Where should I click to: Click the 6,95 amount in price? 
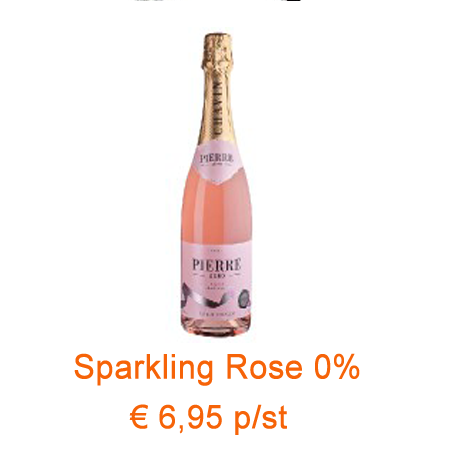click(191, 418)
